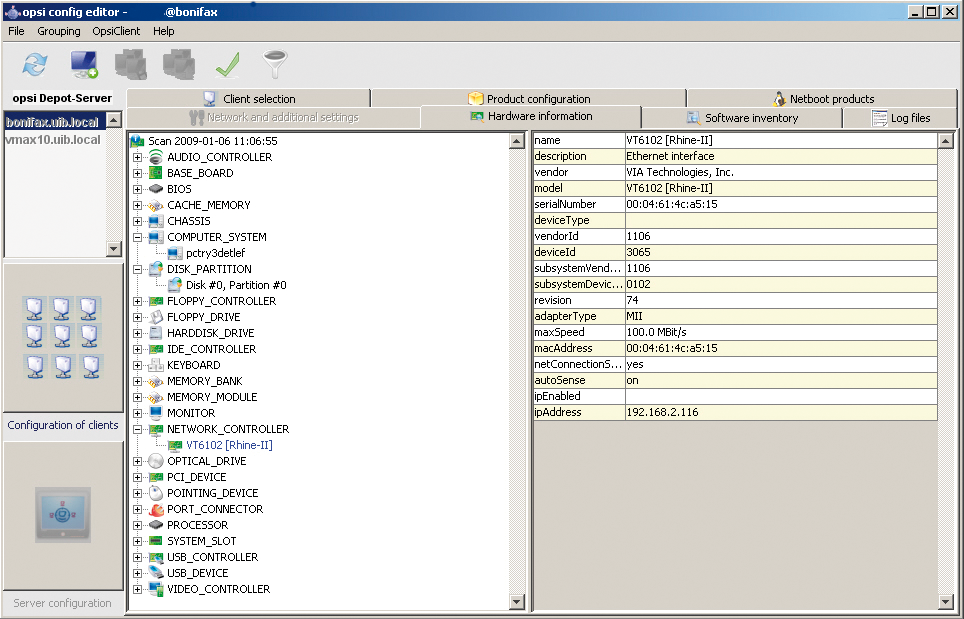Click the OPTICAL_DRIVE disc icon
Screen dimensions: 964x619
(156, 460)
